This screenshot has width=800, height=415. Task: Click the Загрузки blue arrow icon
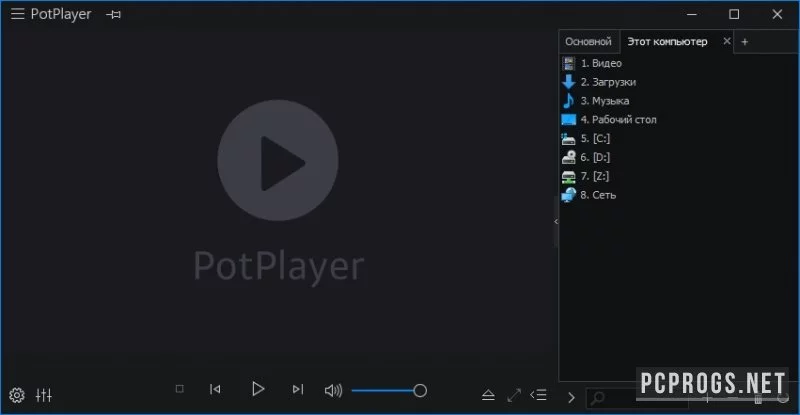click(568, 82)
